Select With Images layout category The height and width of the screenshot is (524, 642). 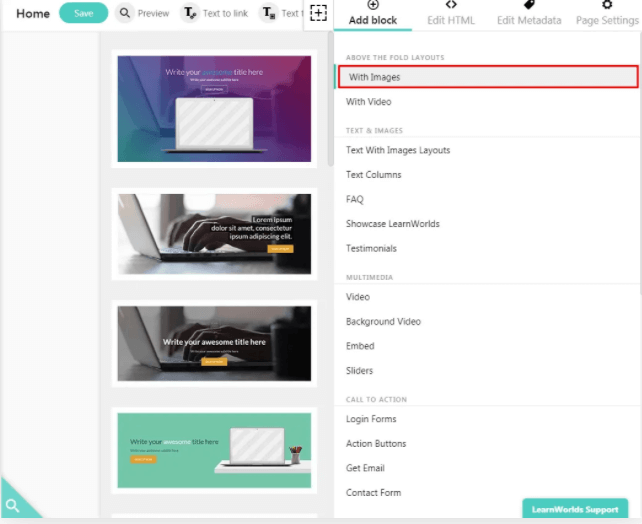pos(488,77)
